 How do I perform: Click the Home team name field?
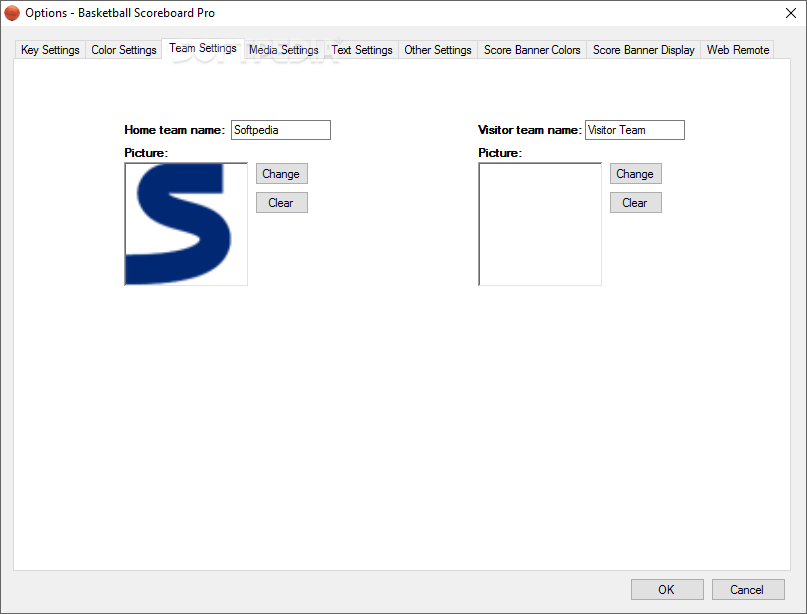pos(280,130)
